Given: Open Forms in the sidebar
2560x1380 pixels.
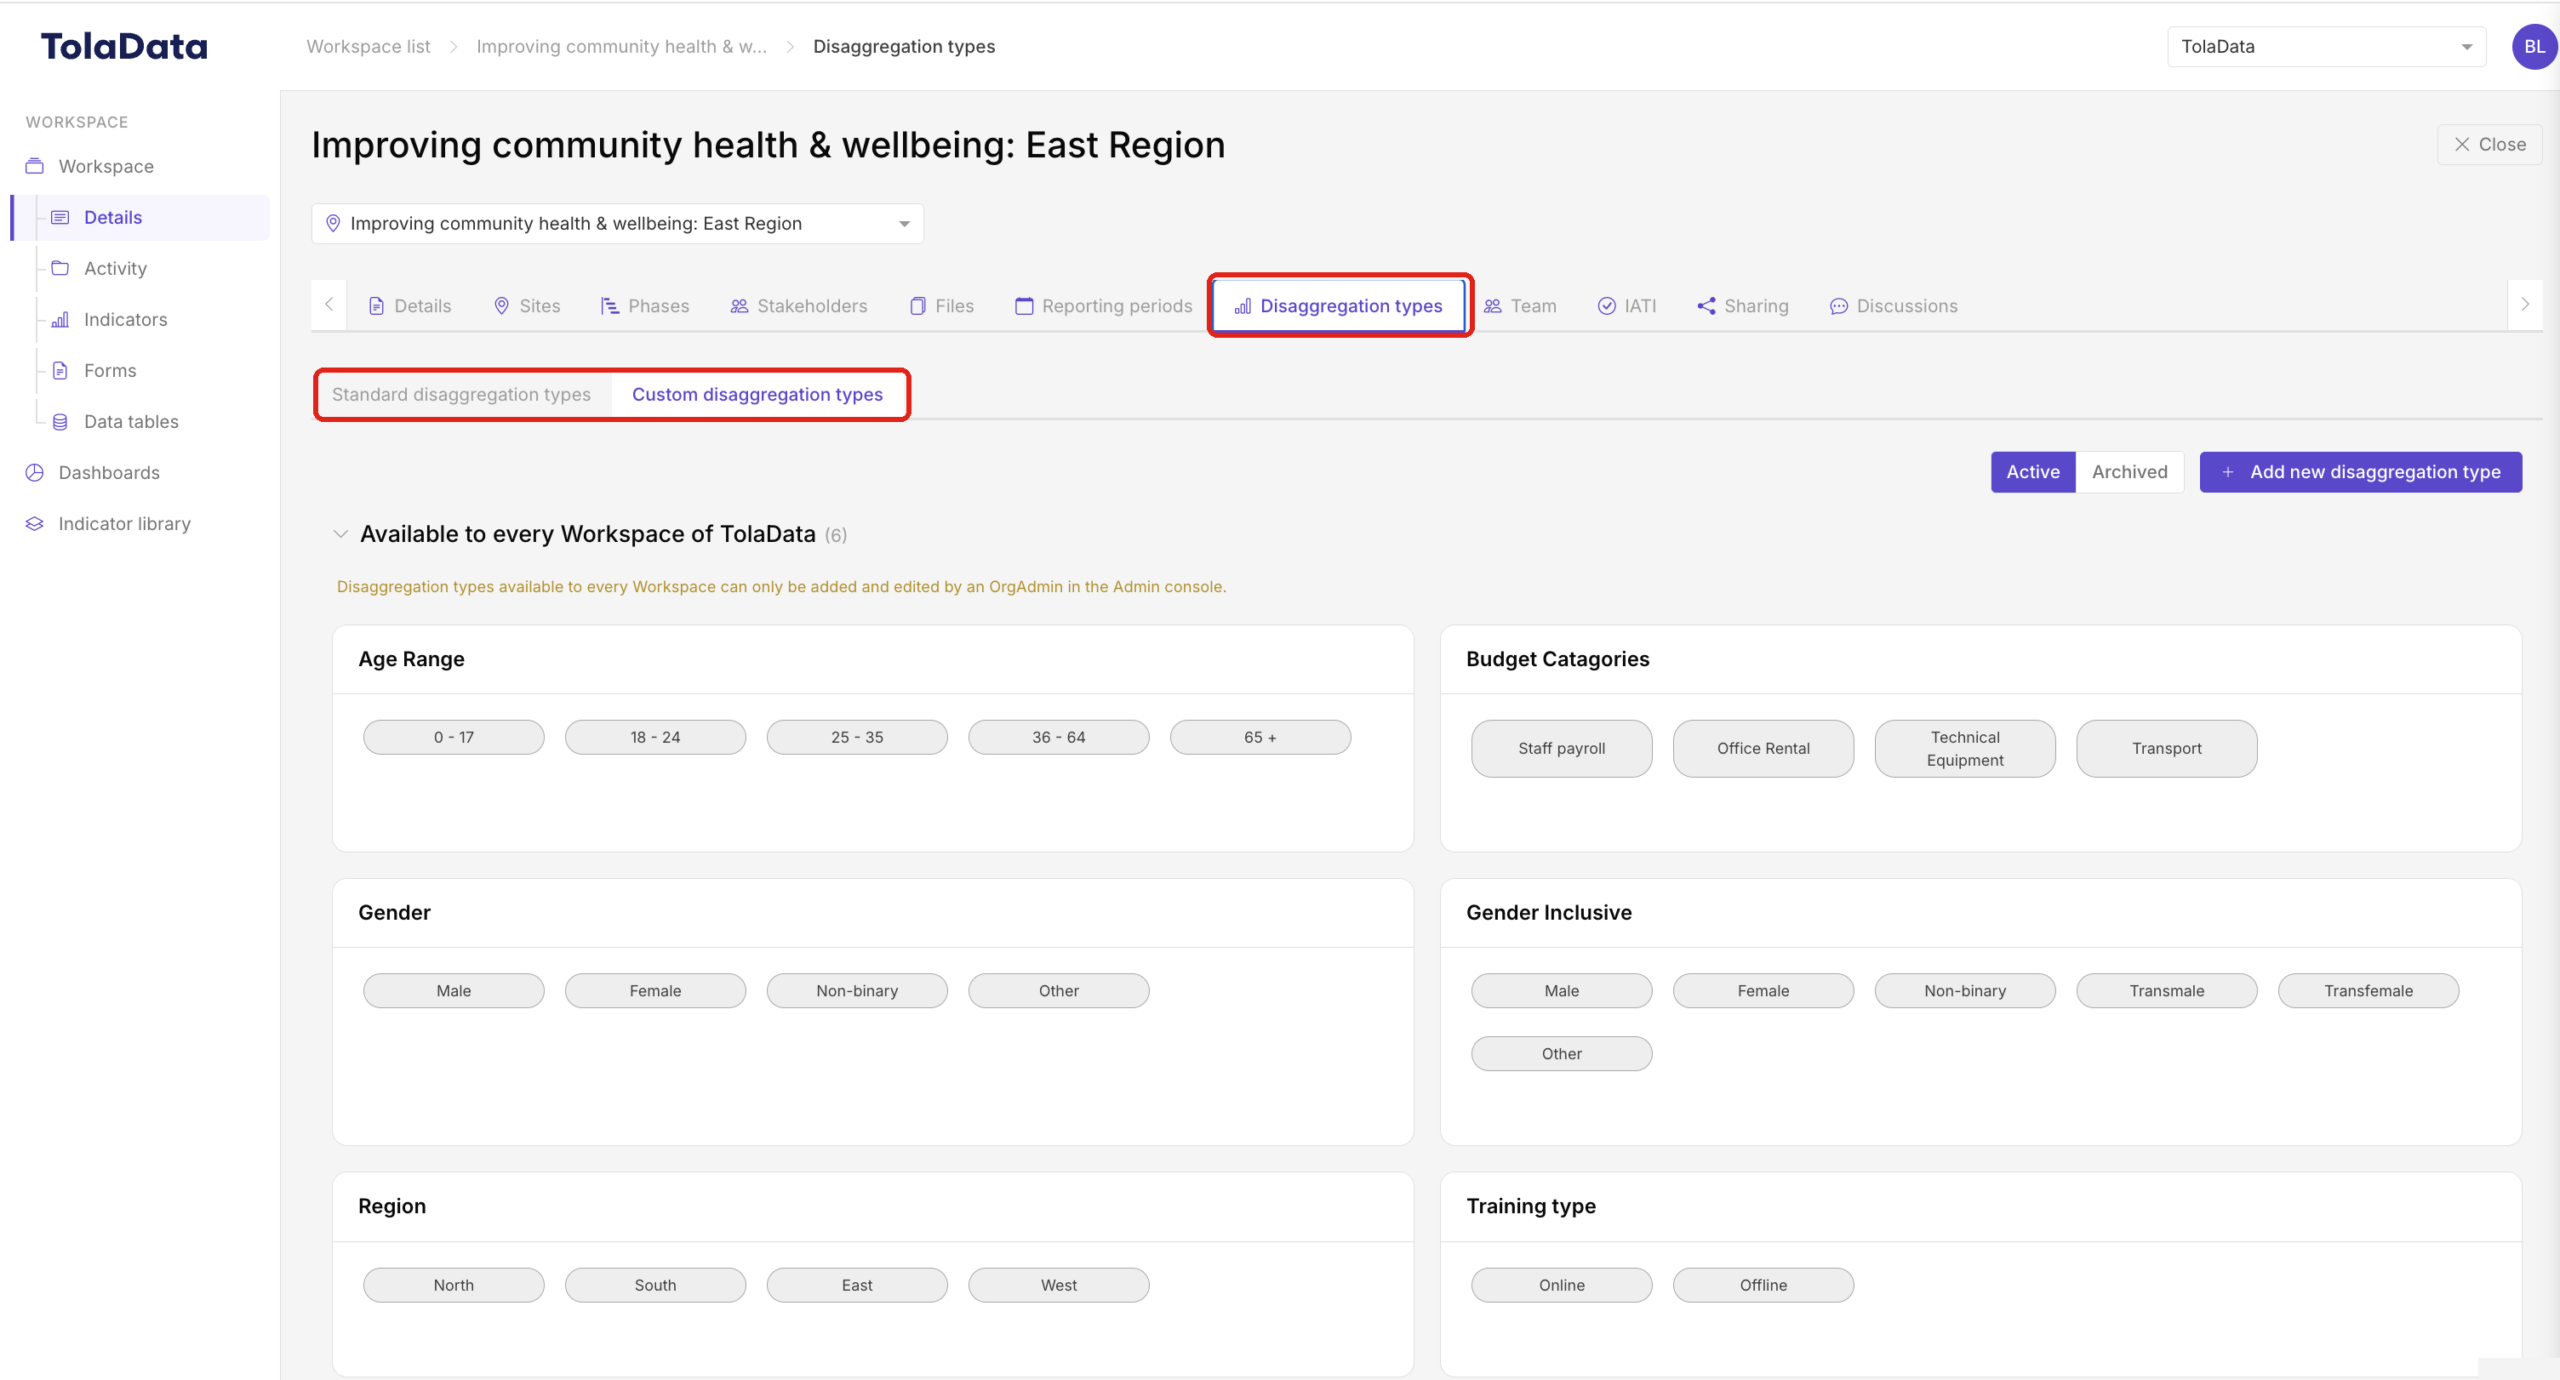Looking at the screenshot, I should point(110,370).
